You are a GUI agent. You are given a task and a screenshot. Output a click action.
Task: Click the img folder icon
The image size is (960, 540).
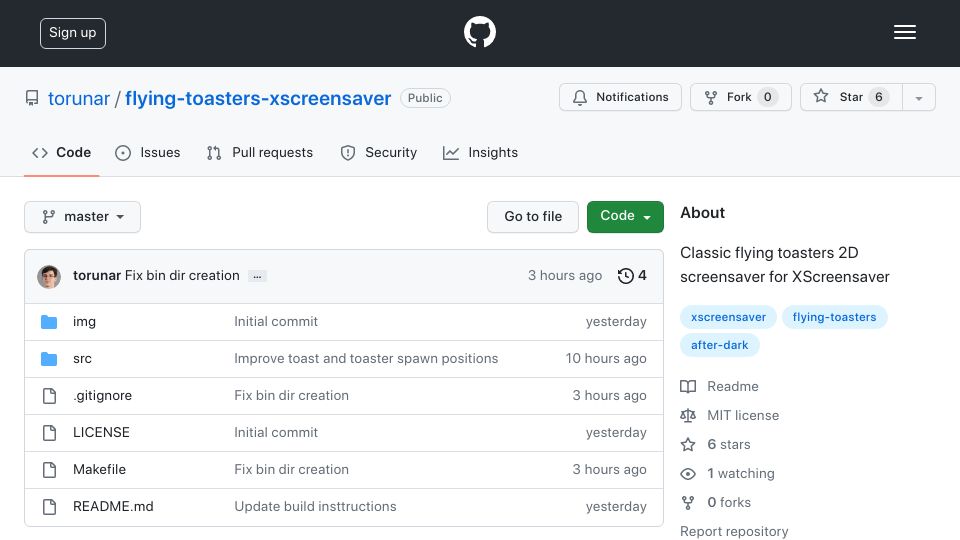click(x=49, y=322)
